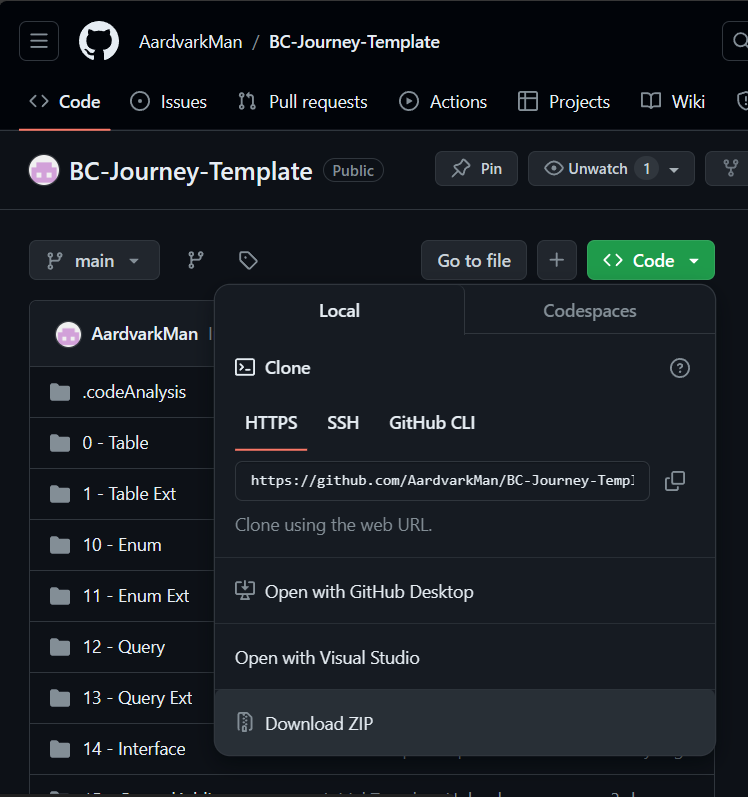
Task: Switch to the Code repository tab
Action: tap(65, 102)
